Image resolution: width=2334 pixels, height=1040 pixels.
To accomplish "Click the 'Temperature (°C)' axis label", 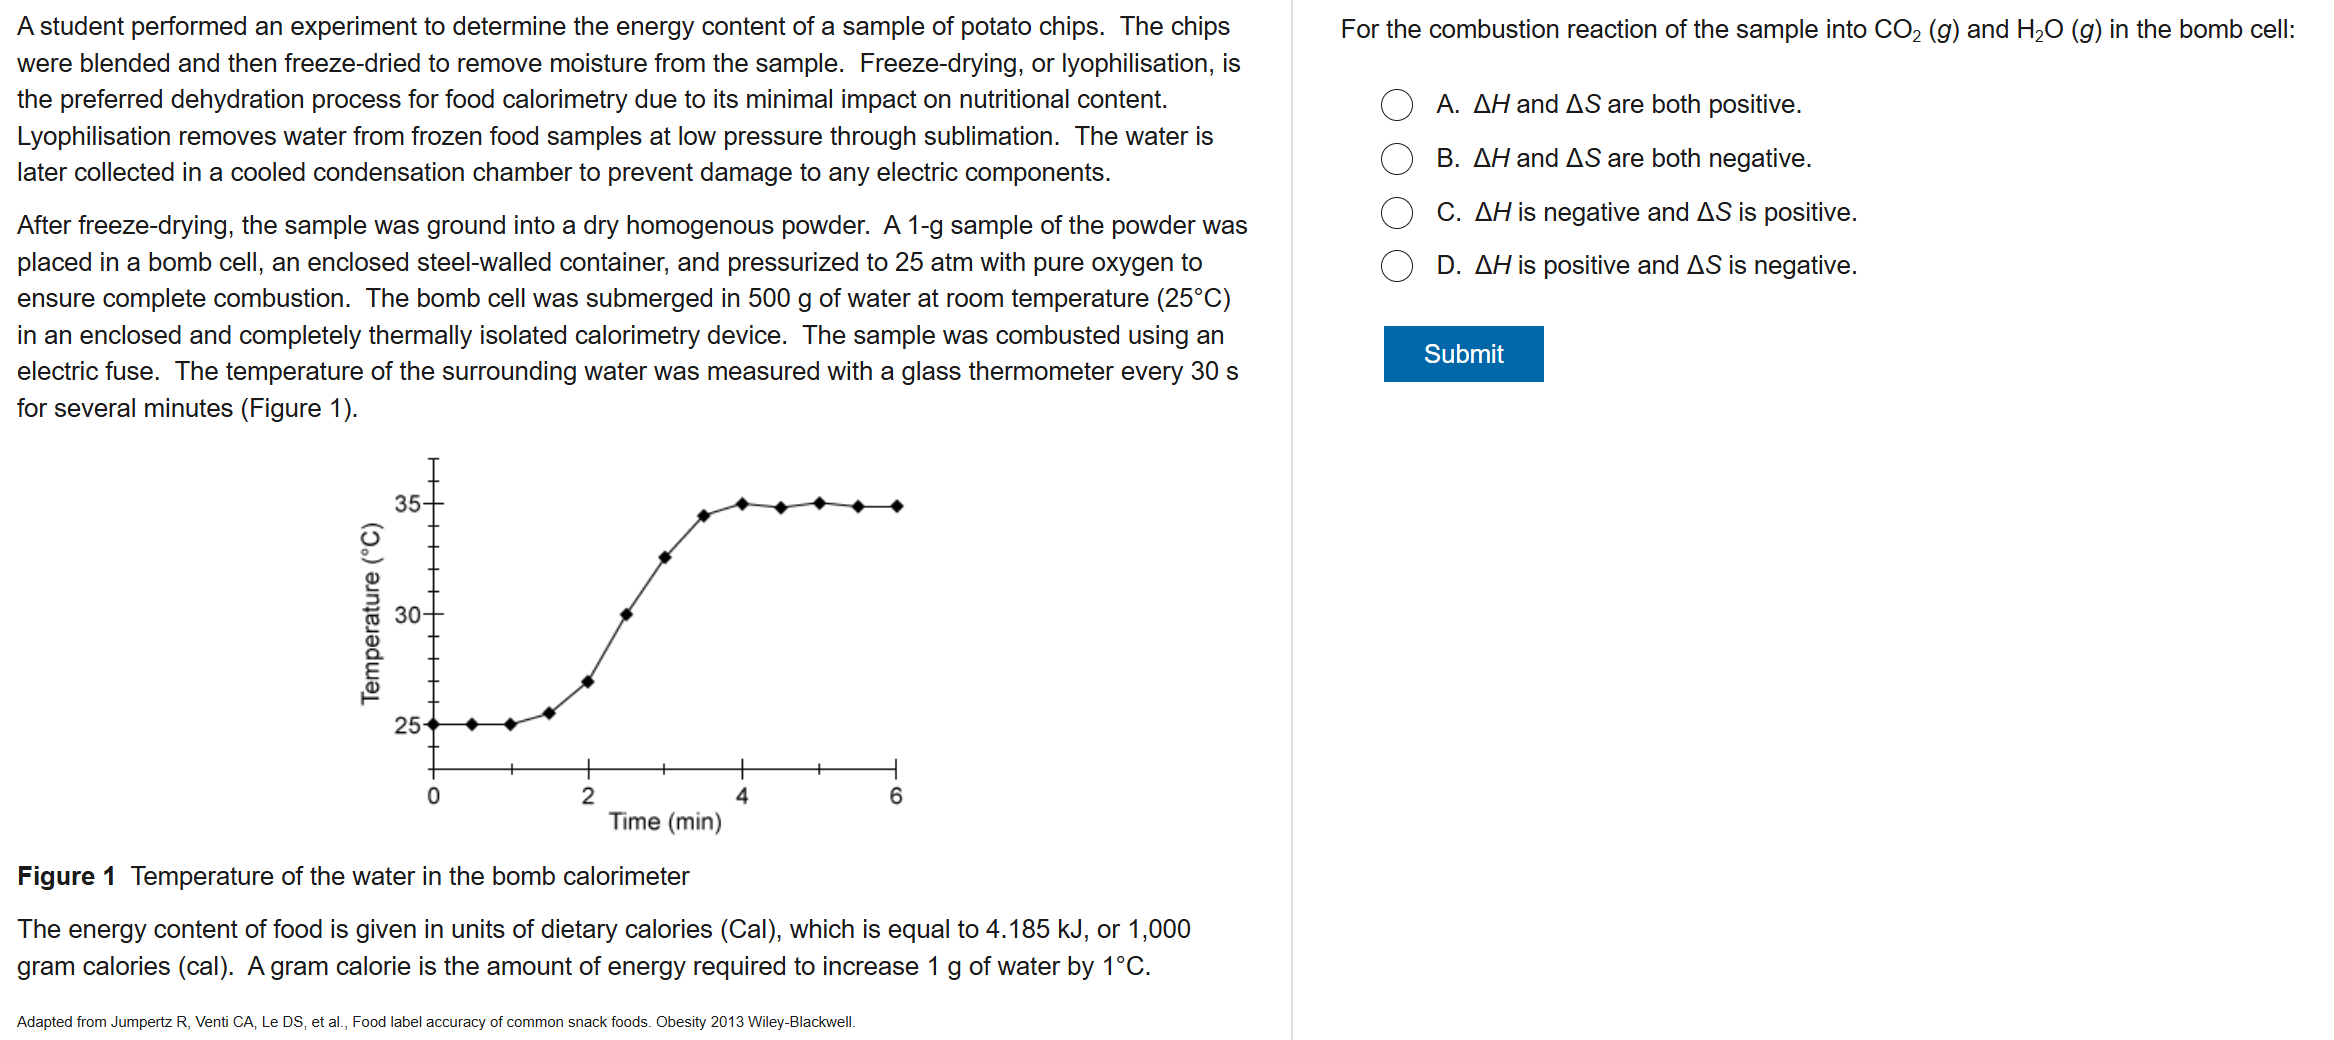I will pyautogui.click(x=371, y=613).
